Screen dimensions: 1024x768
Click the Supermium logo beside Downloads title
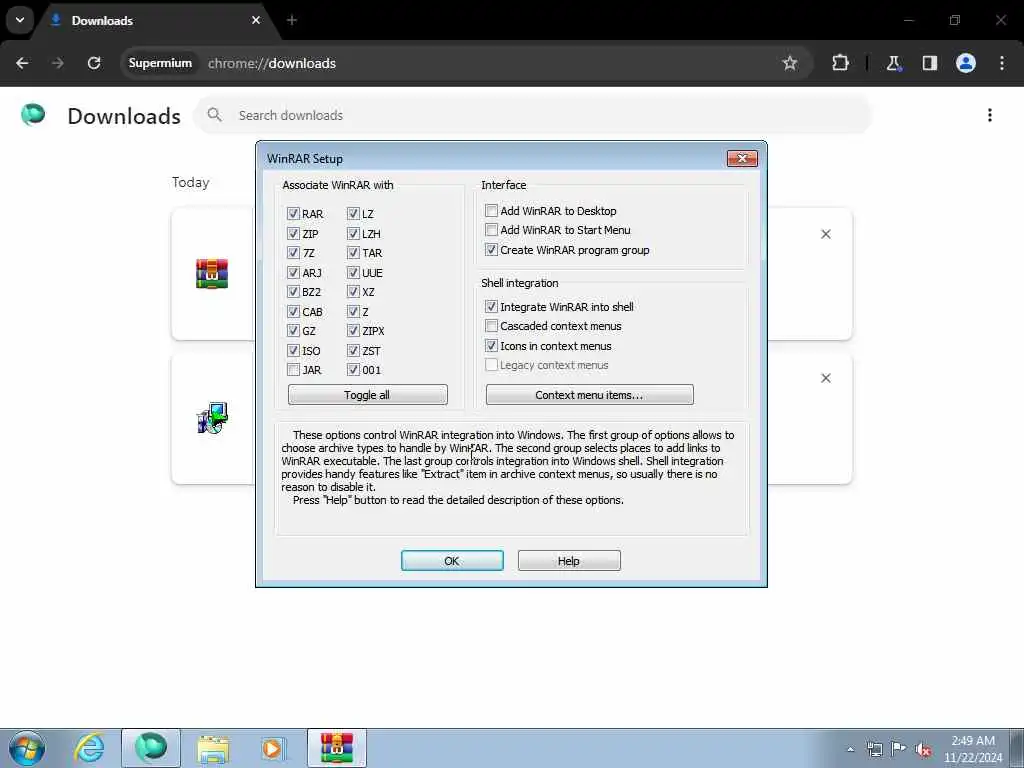click(x=33, y=114)
